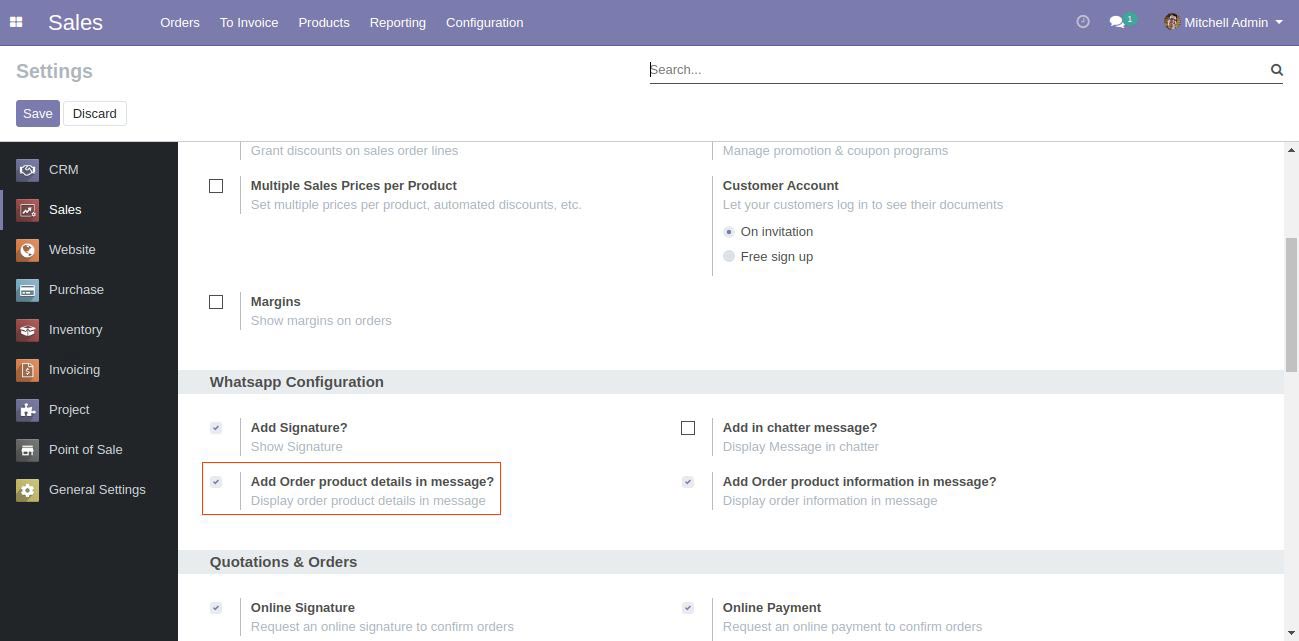Enable Add in chatter message checkbox
The width and height of the screenshot is (1299, 641).
tap(688, 428)
